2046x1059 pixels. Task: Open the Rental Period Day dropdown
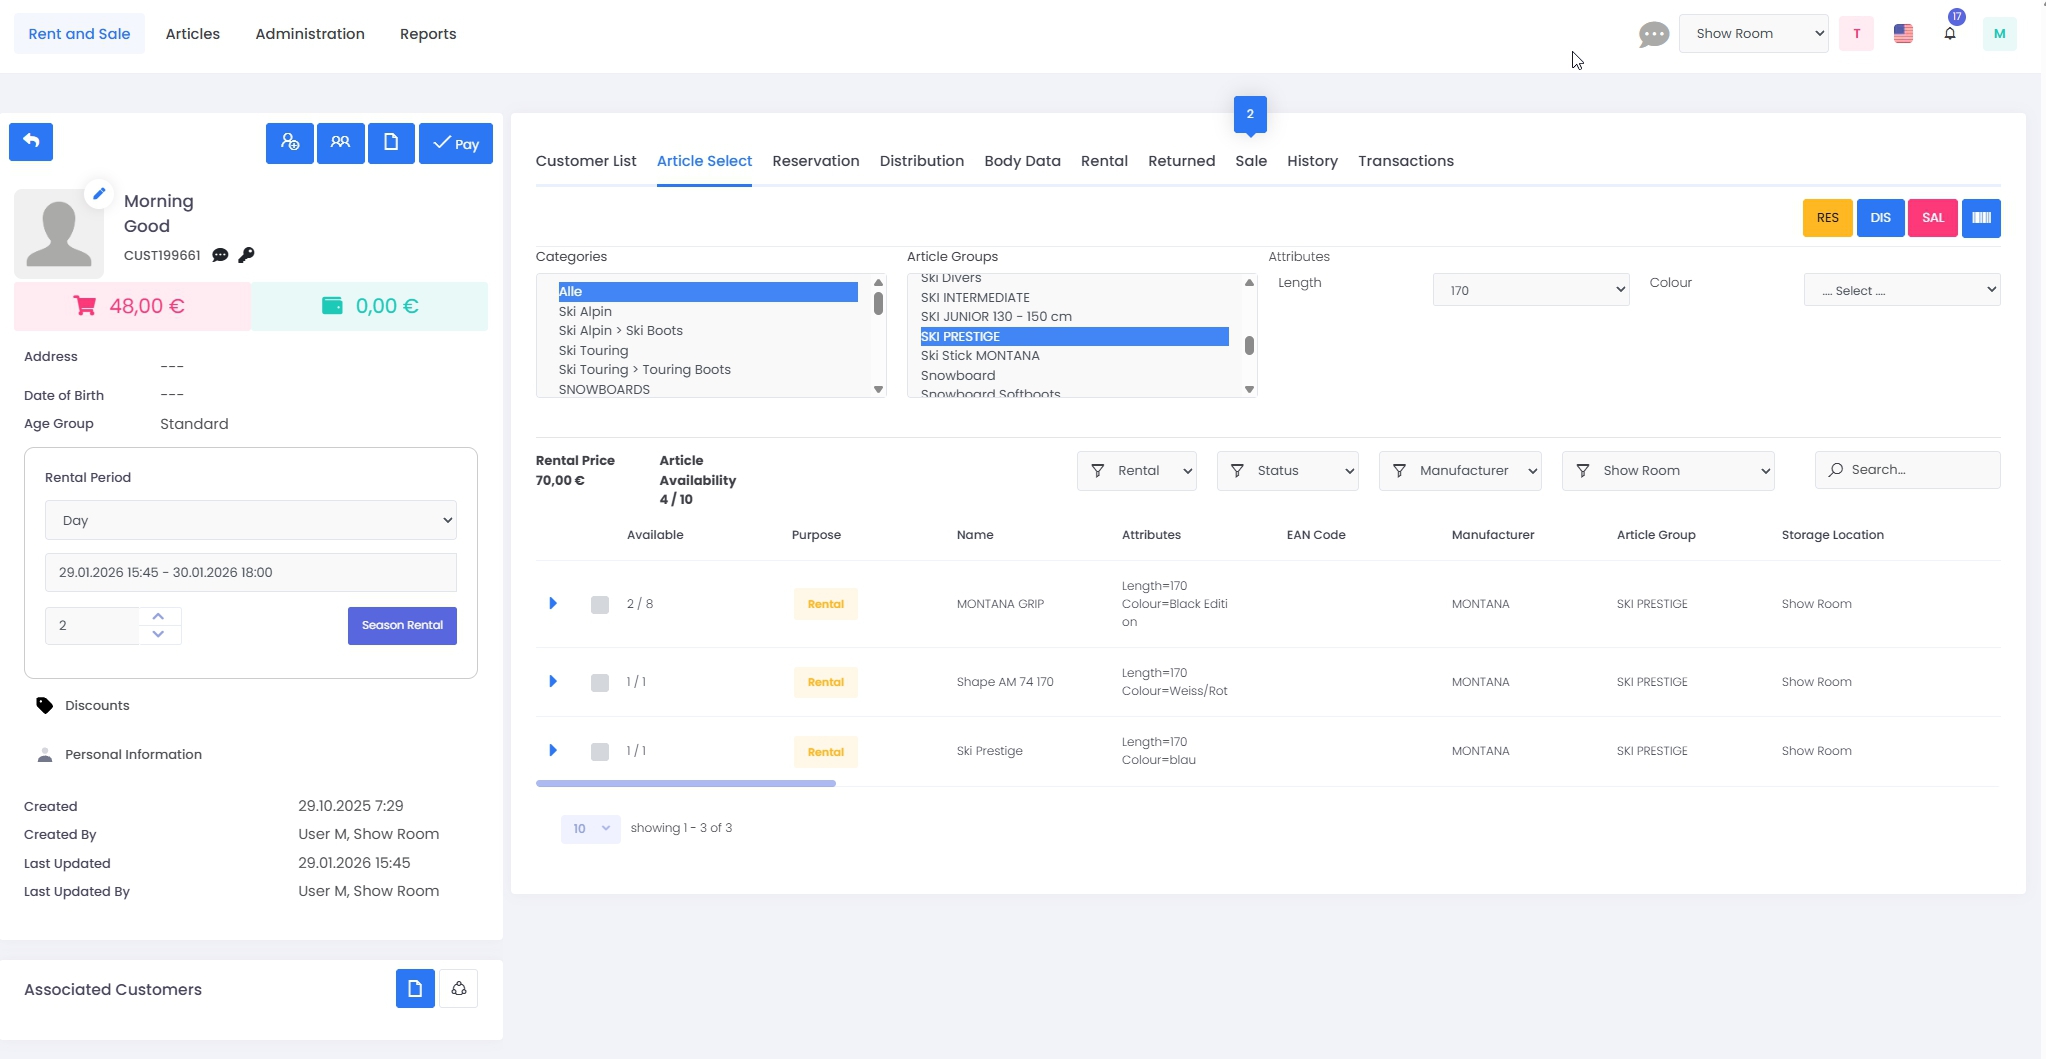pyautogui.click(x=250, y=520)
